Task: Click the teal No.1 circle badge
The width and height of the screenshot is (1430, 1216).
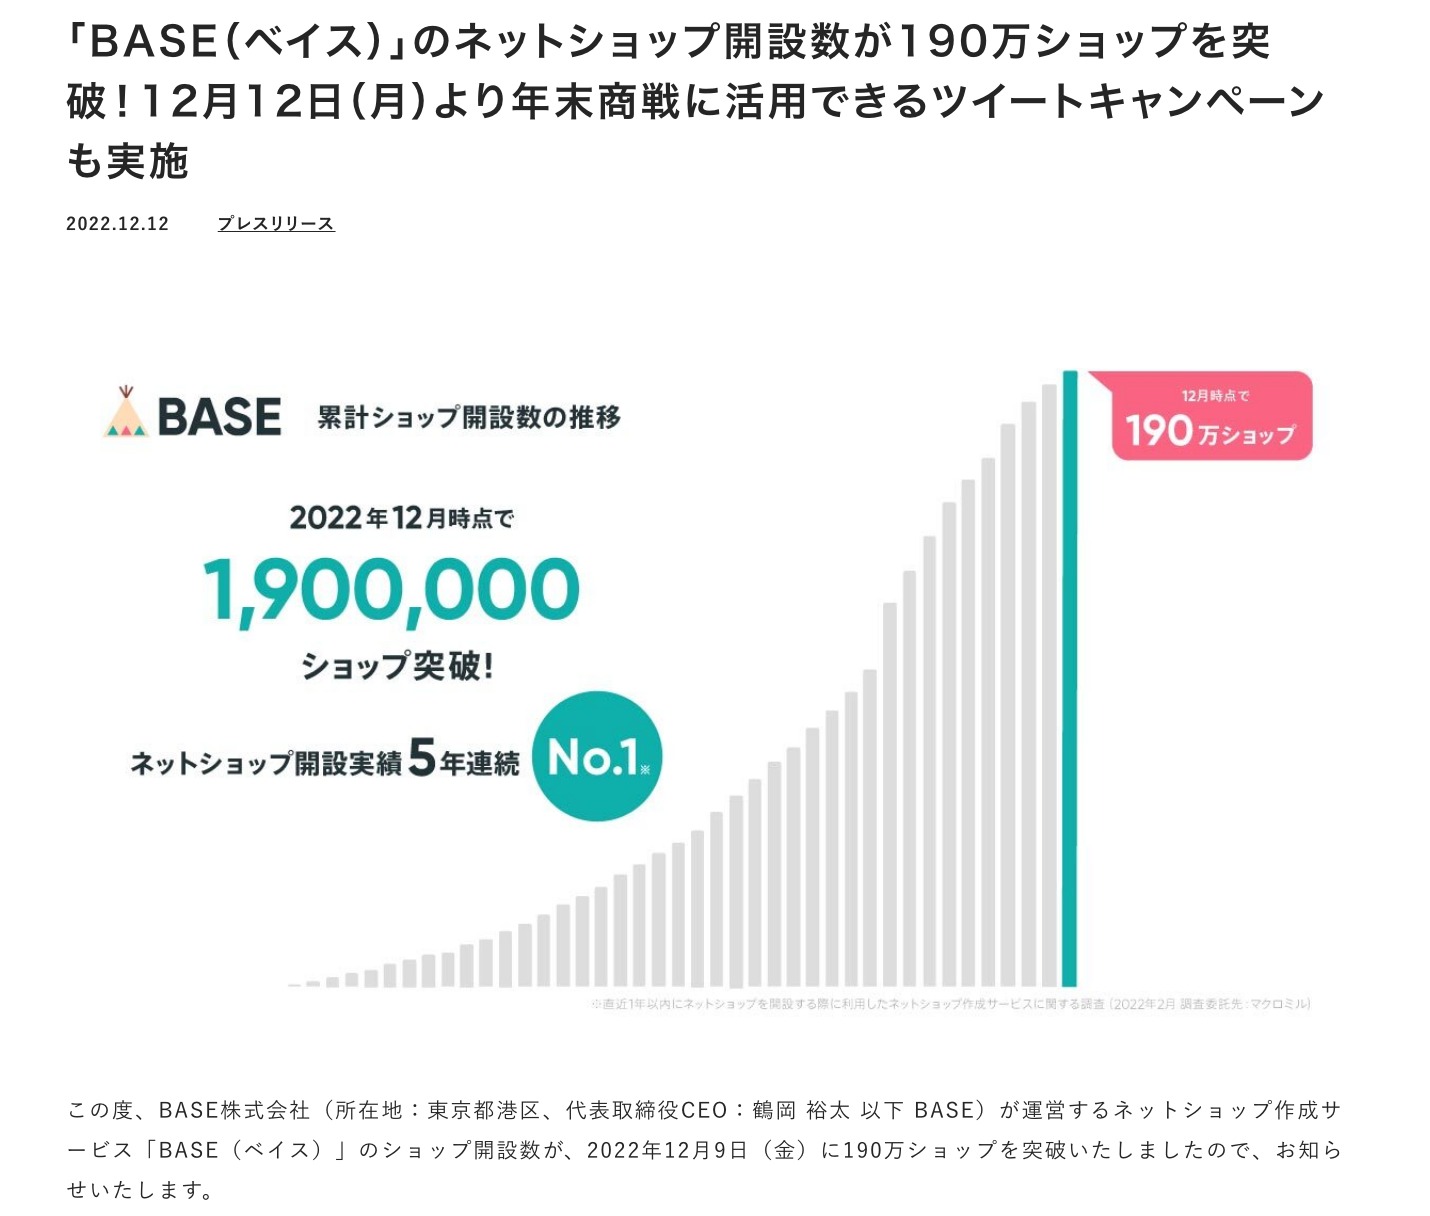Action: [x=596, y=757]
